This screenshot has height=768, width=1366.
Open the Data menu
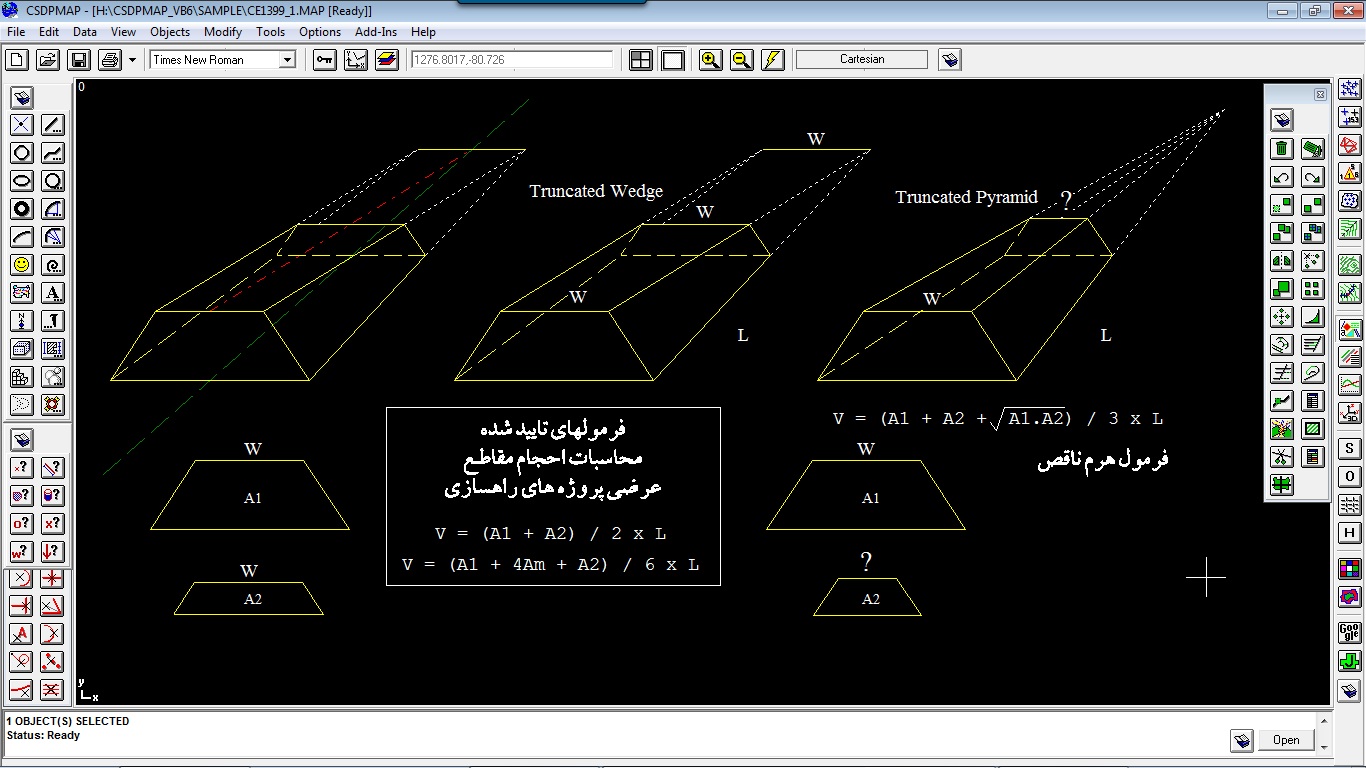point(85,32)
